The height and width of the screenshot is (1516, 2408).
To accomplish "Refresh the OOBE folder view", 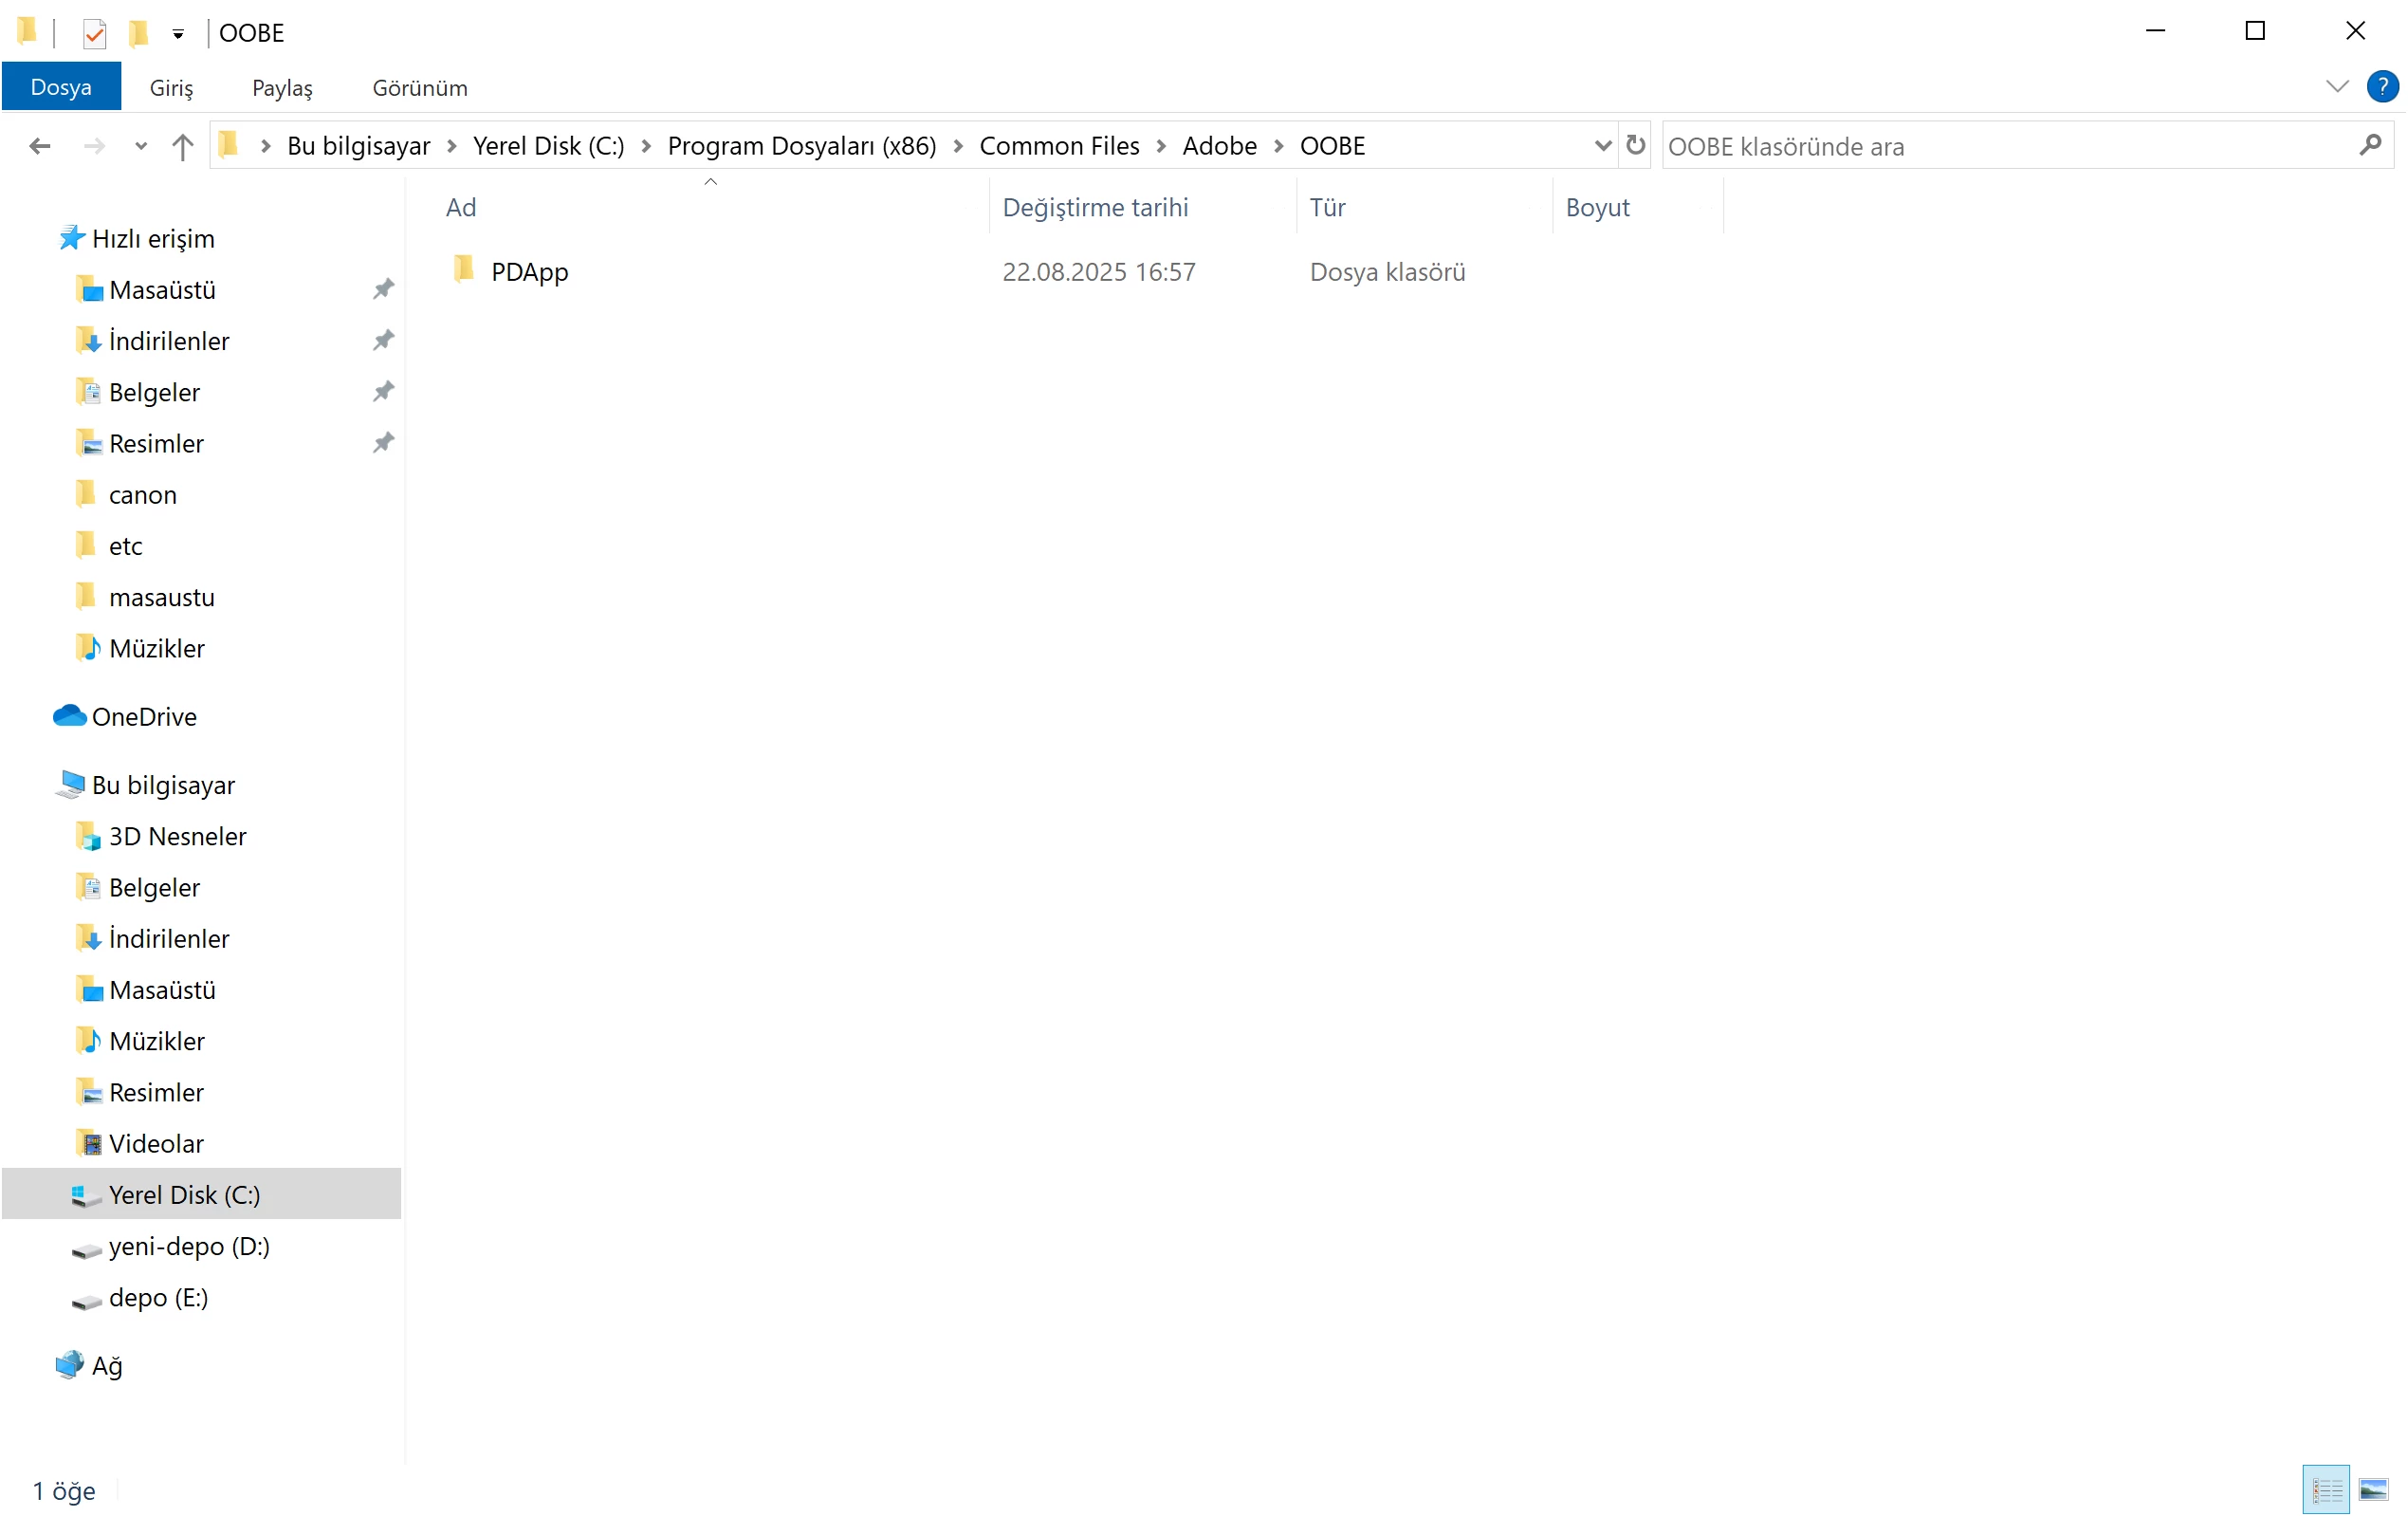I will pos(1635,145).
